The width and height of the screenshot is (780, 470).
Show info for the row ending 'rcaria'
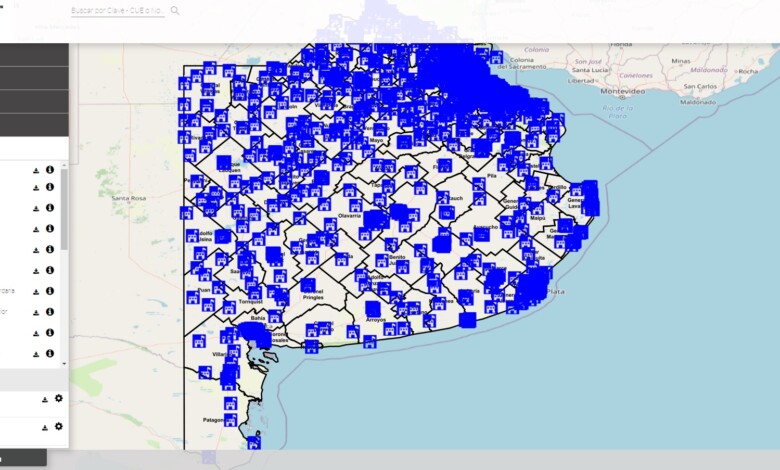click(x=50, y=291)
